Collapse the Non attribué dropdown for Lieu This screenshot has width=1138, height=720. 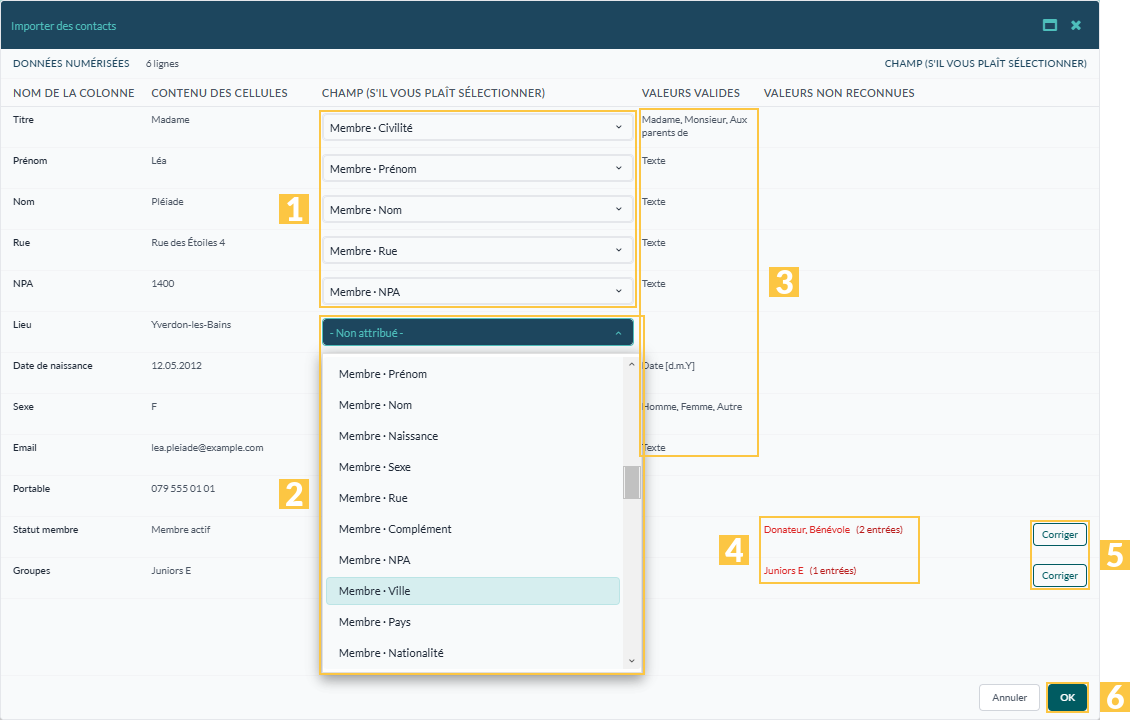pos(478,332)
